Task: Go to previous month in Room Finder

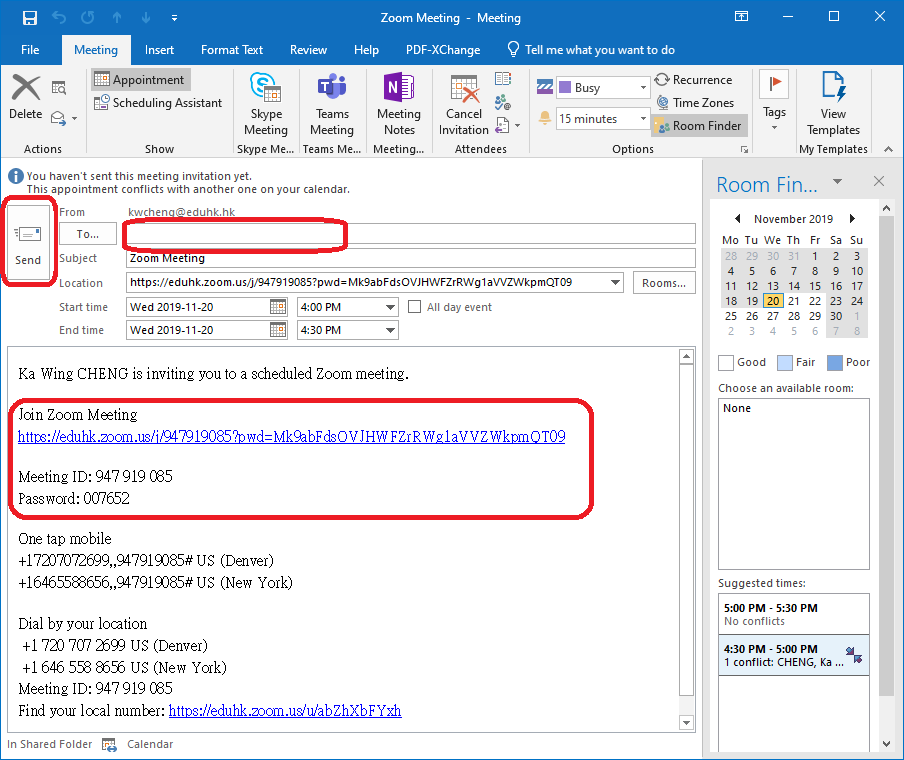Action: pos(737,219)
